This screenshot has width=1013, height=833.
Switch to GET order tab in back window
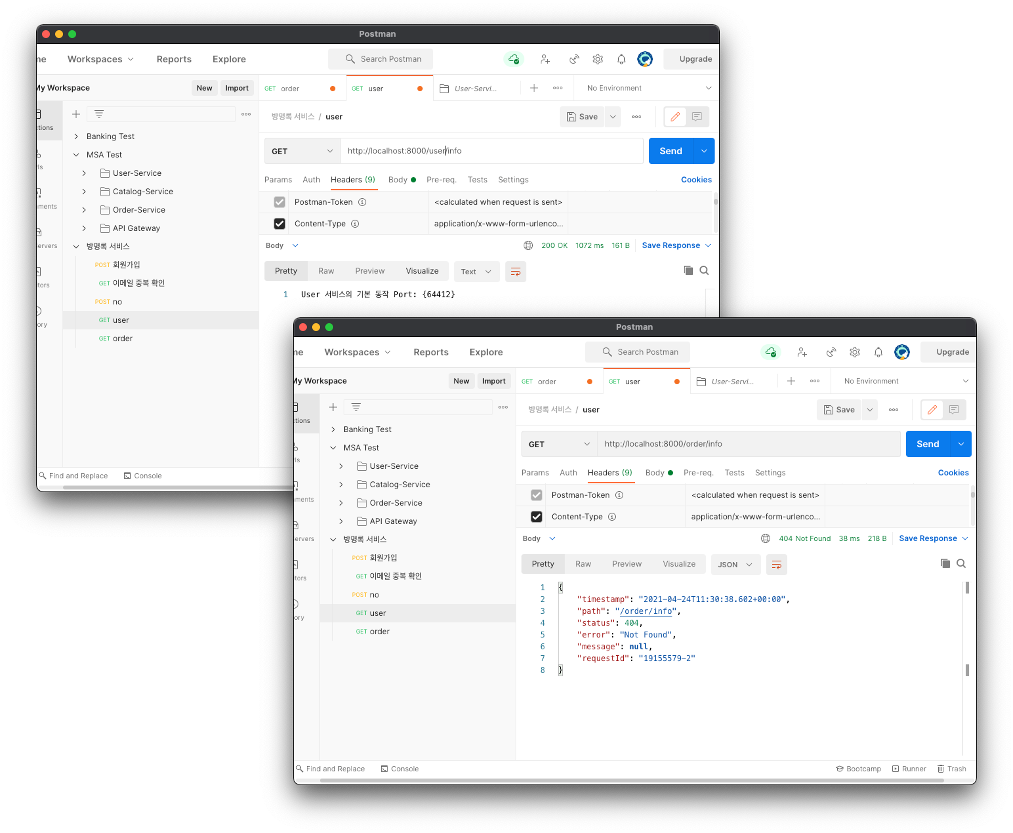(303, 88)
